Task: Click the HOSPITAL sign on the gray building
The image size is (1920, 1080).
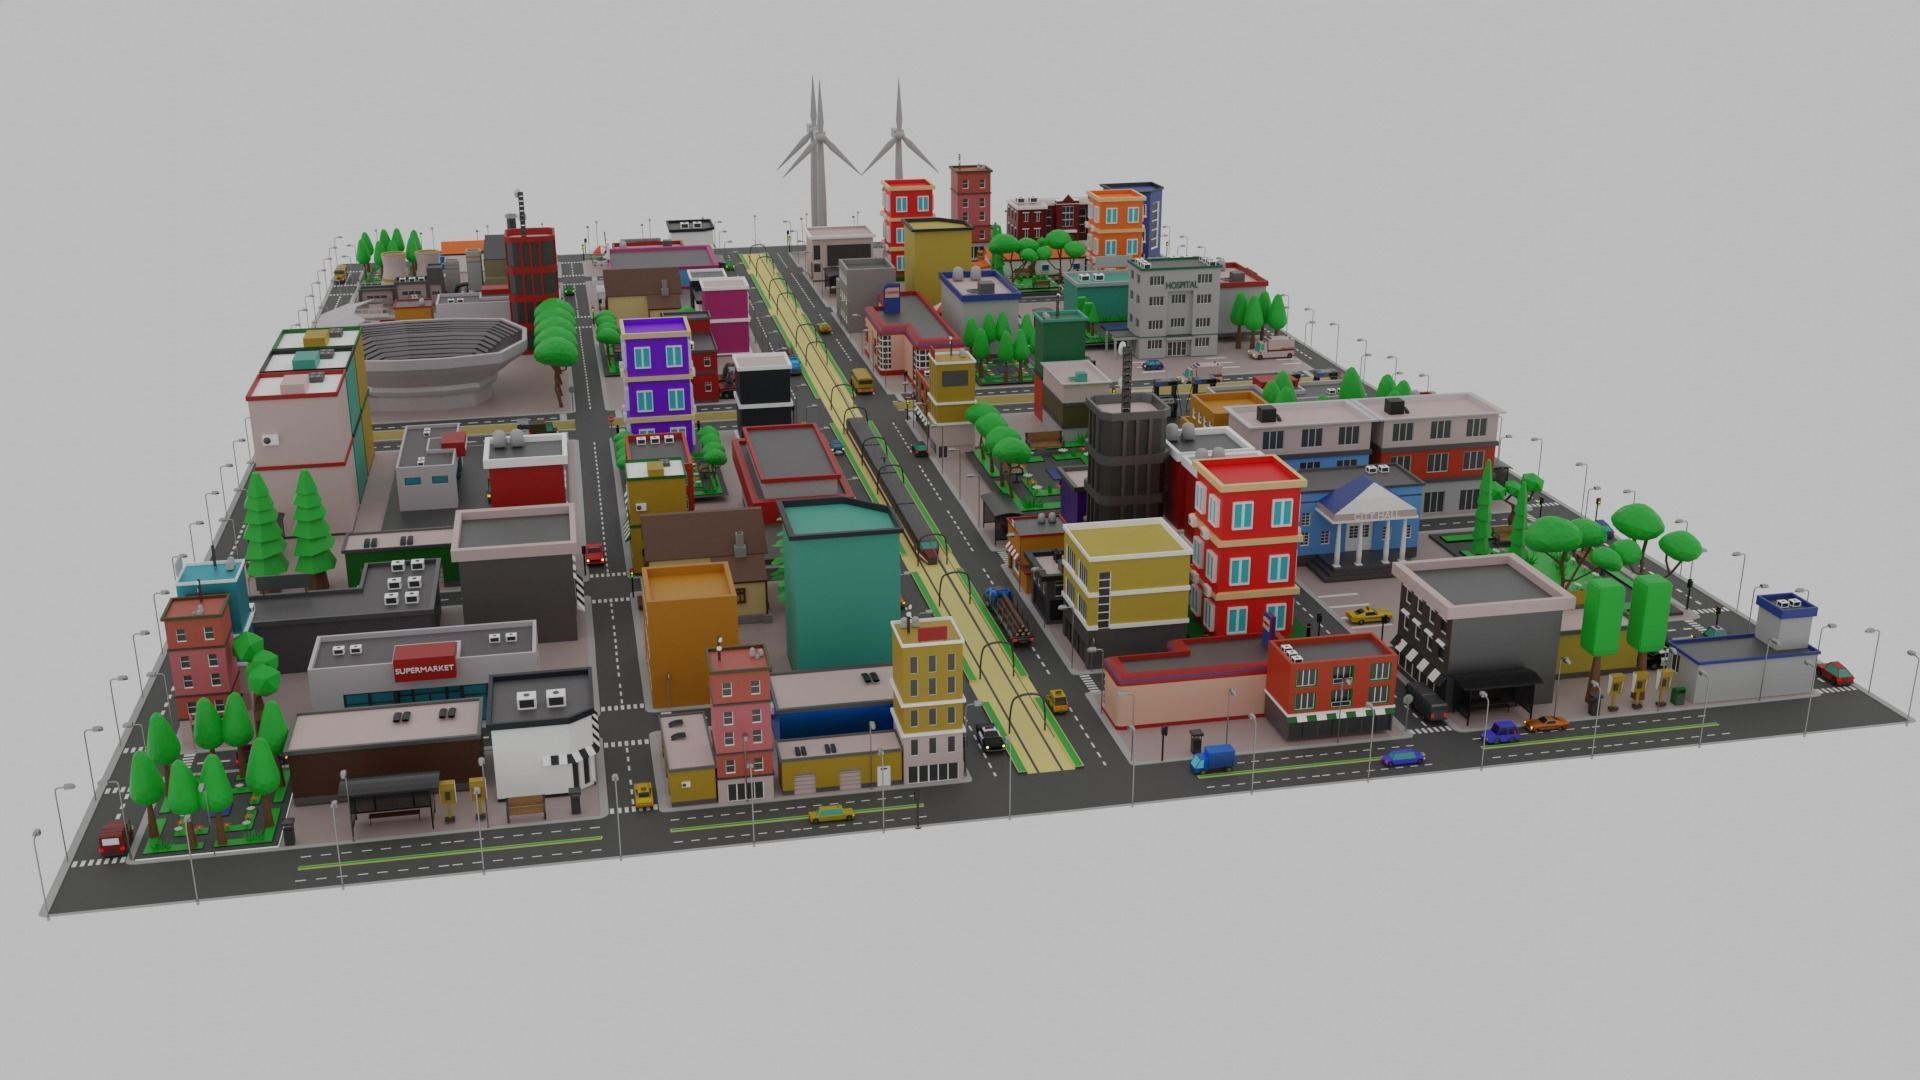Action: click(1181, 286)
